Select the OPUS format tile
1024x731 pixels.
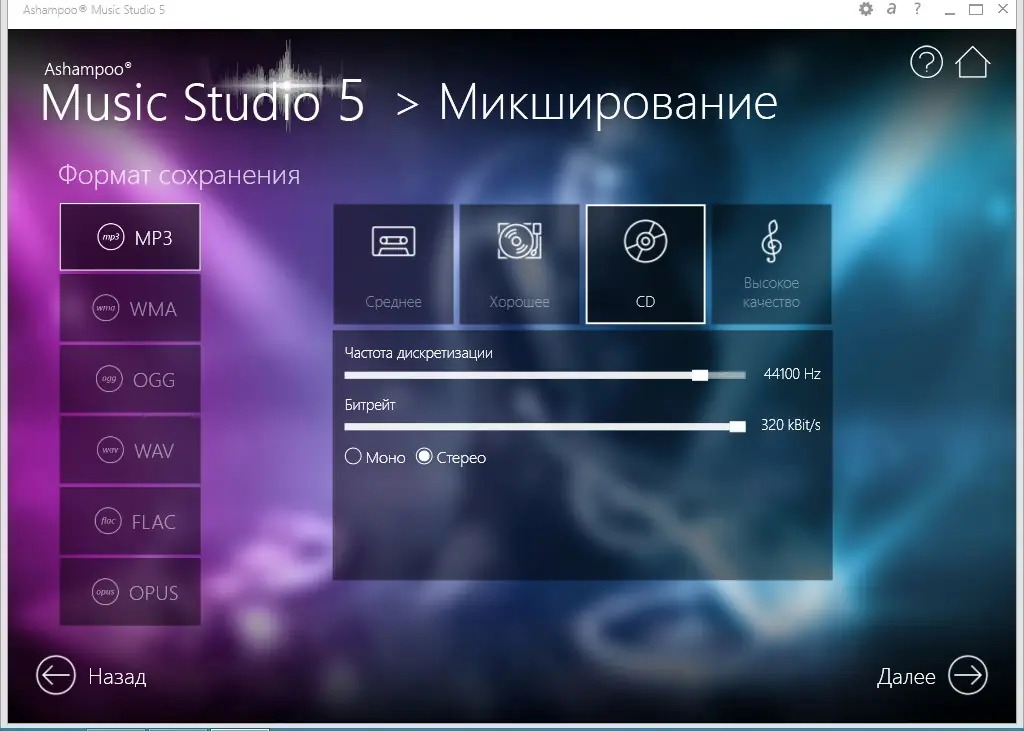(130, 593)
